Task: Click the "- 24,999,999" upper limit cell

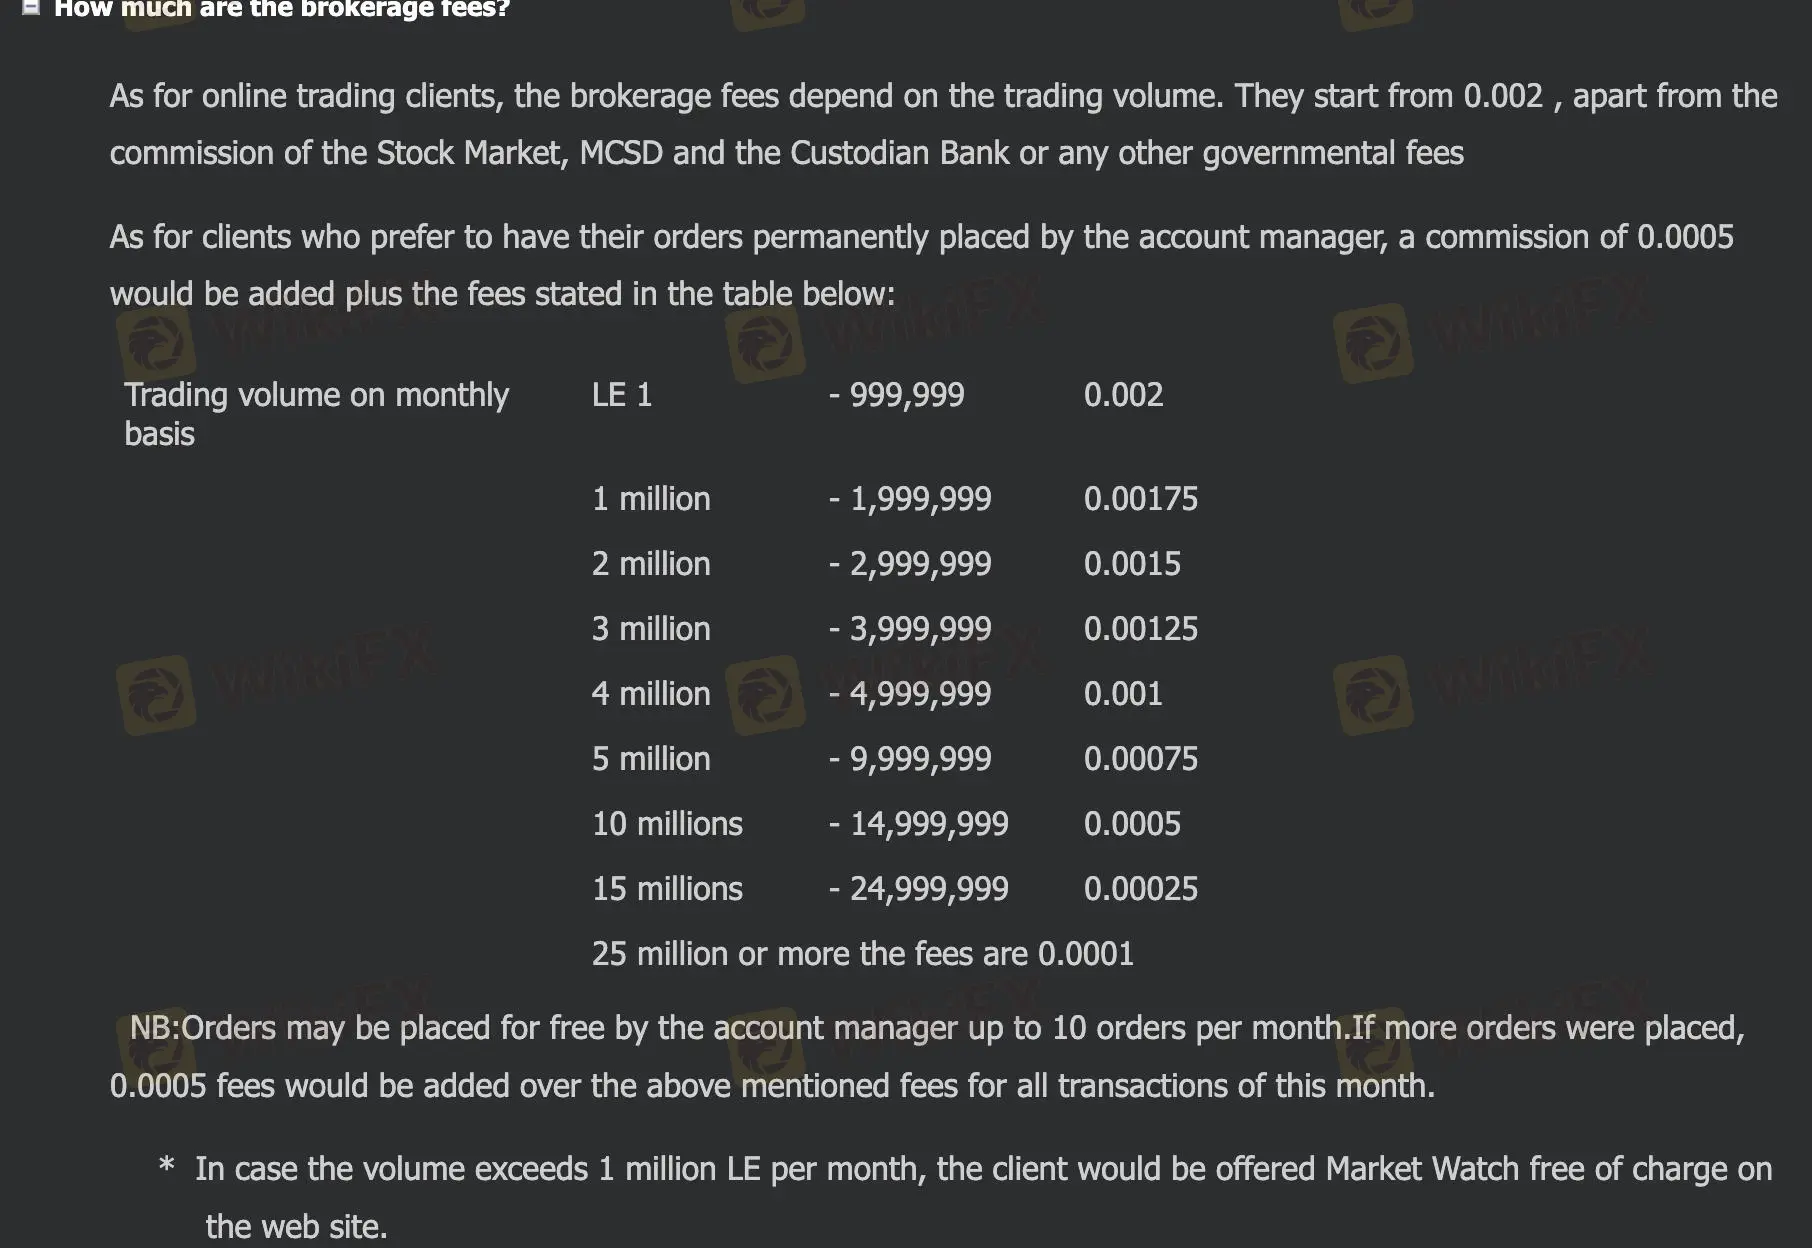Action: point(918,889)
